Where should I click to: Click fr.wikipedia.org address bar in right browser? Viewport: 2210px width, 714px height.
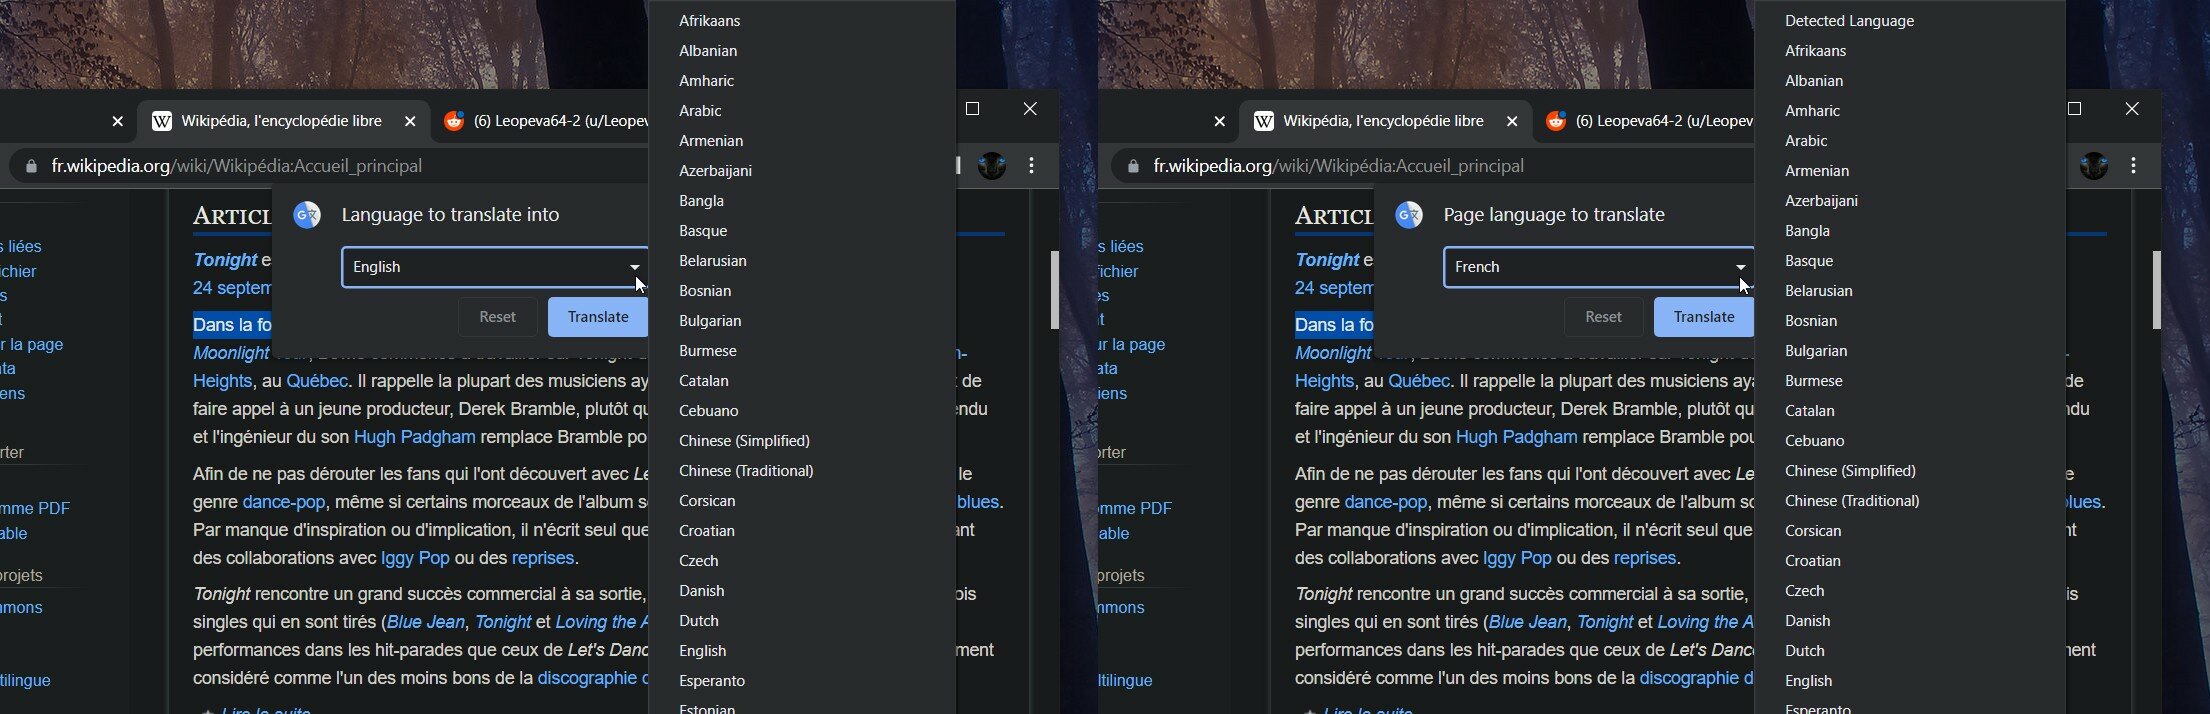point(1432,166)
